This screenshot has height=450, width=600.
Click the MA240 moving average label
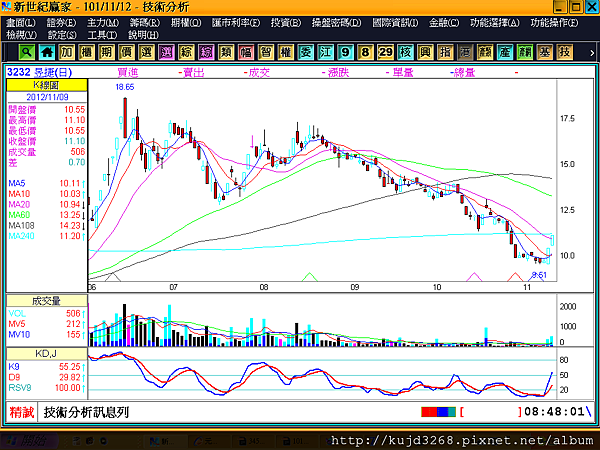click(21, 236)
